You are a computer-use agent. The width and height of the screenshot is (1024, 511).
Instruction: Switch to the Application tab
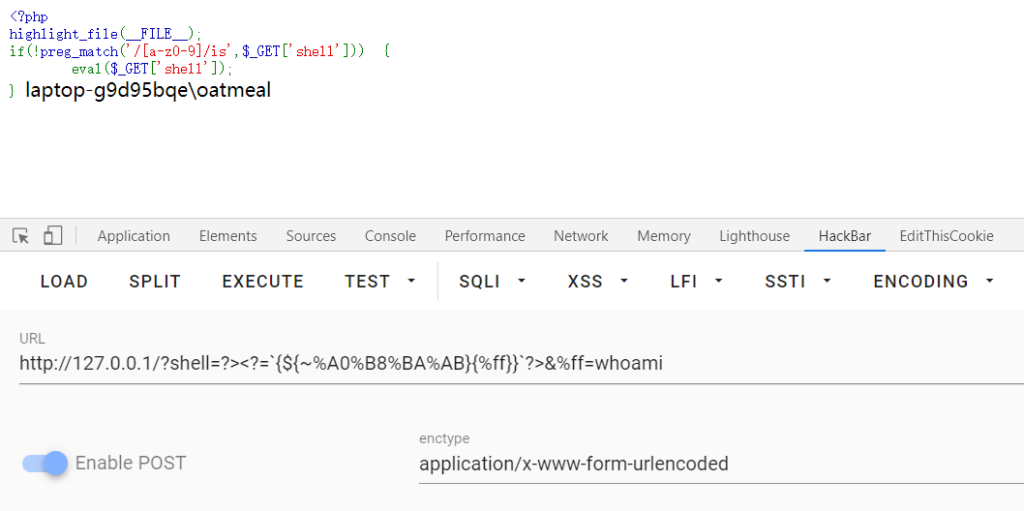[x=134, y=236]
